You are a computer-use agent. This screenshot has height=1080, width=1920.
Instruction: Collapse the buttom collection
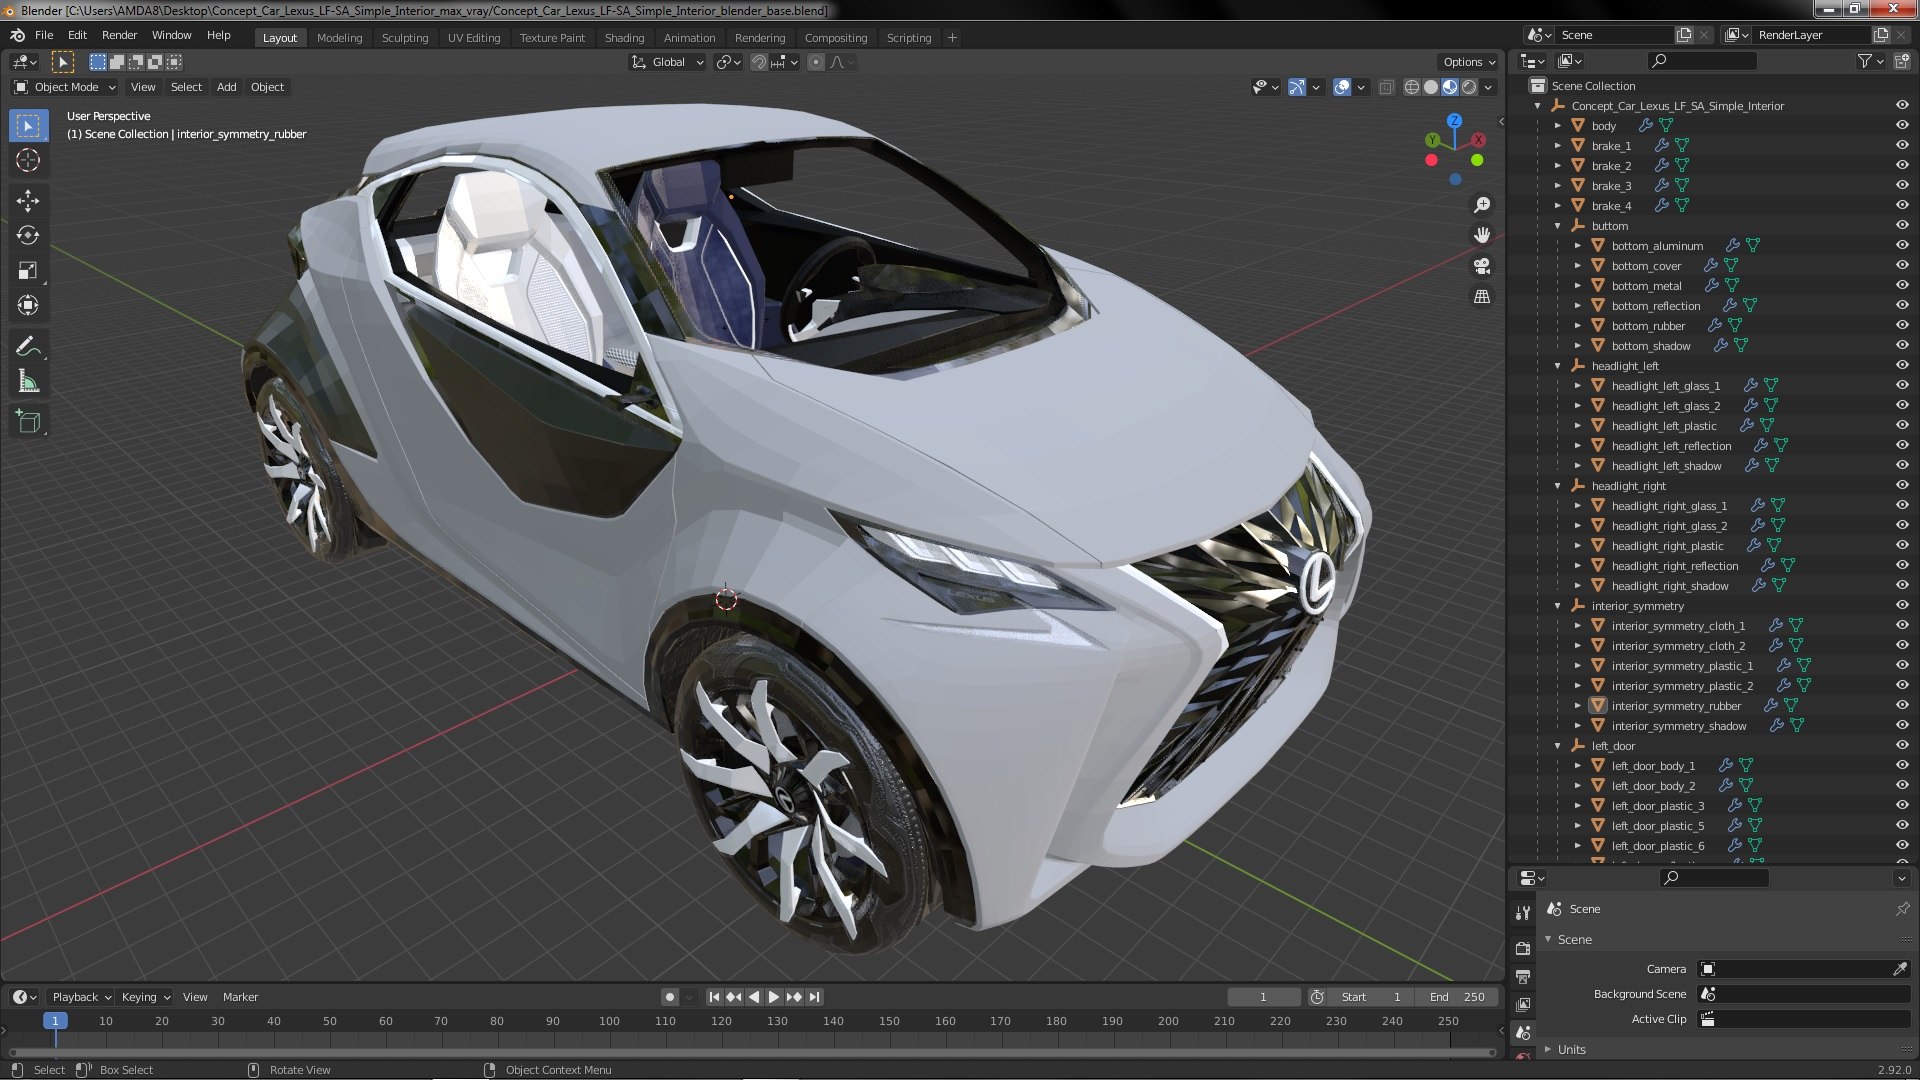tap(1558, 226)
